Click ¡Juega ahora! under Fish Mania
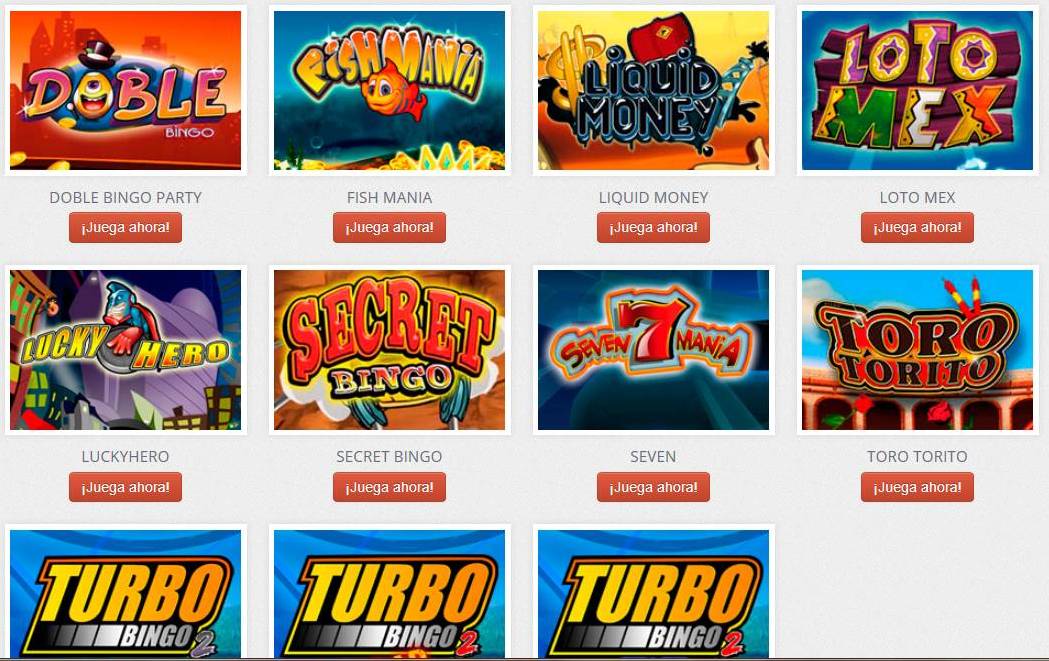Viewport: 1049px width, 661px height. tap(389, 227)
